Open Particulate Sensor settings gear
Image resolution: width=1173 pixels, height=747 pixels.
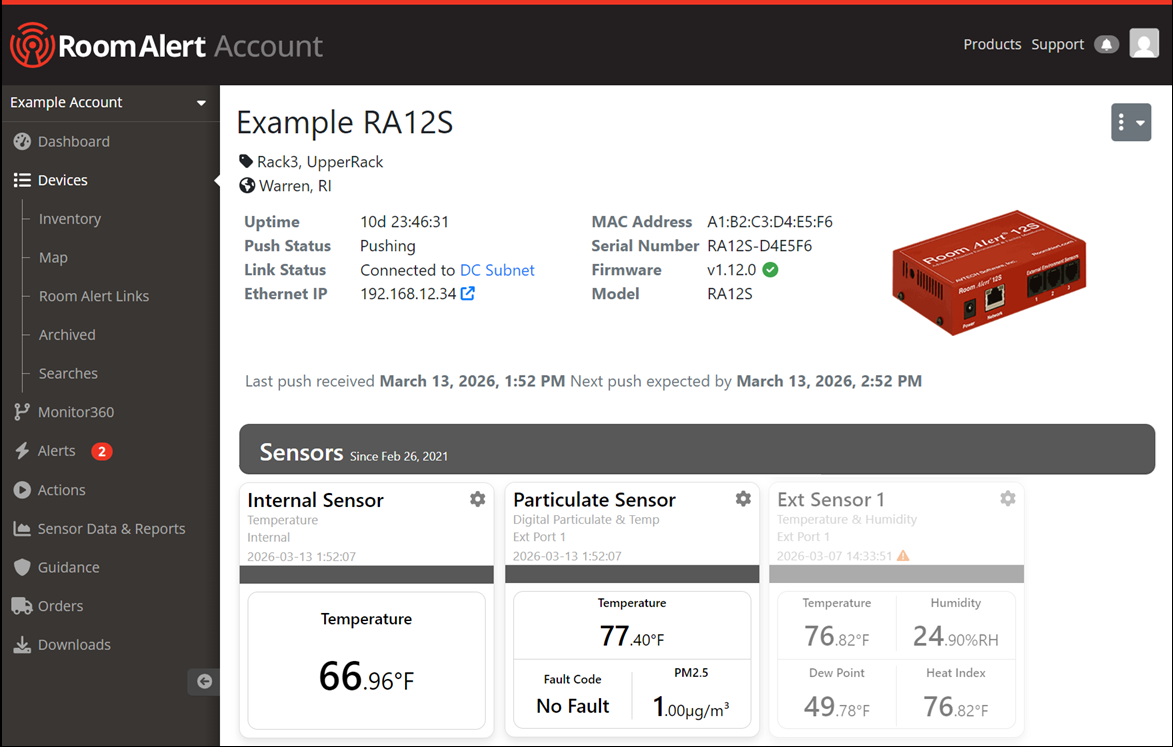pos(743,499)
